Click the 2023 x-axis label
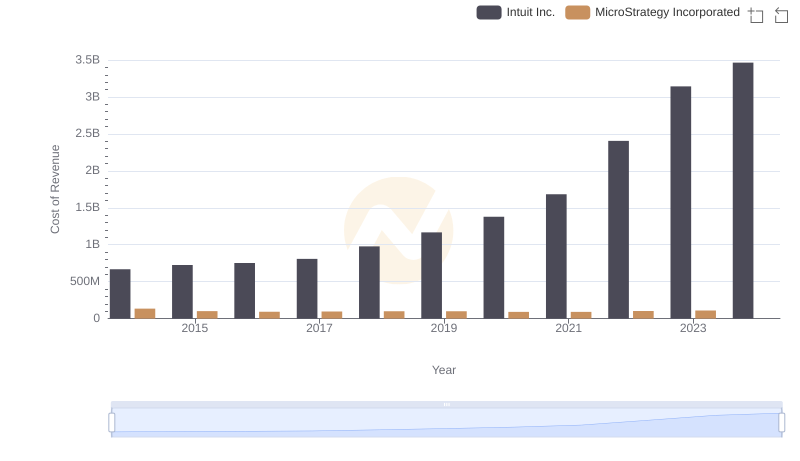Screen dimensions: 800x461 point(693,328)
